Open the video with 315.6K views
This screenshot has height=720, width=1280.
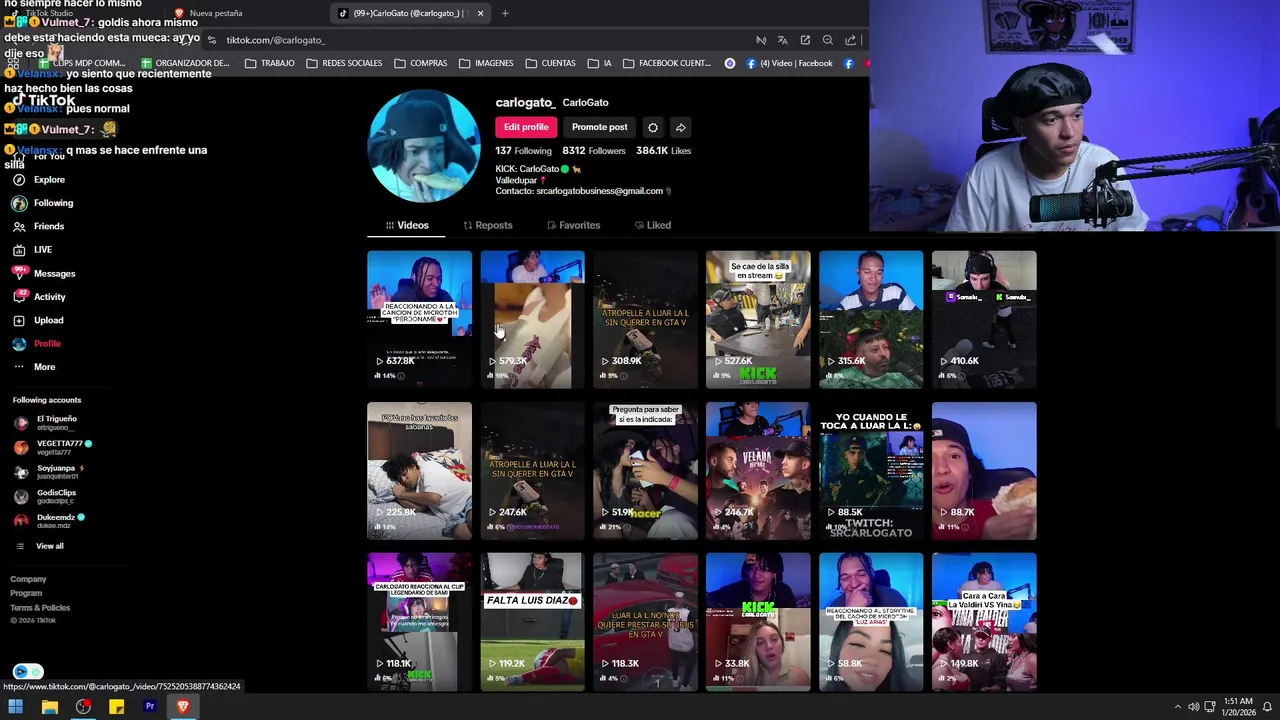coord(871,319)
